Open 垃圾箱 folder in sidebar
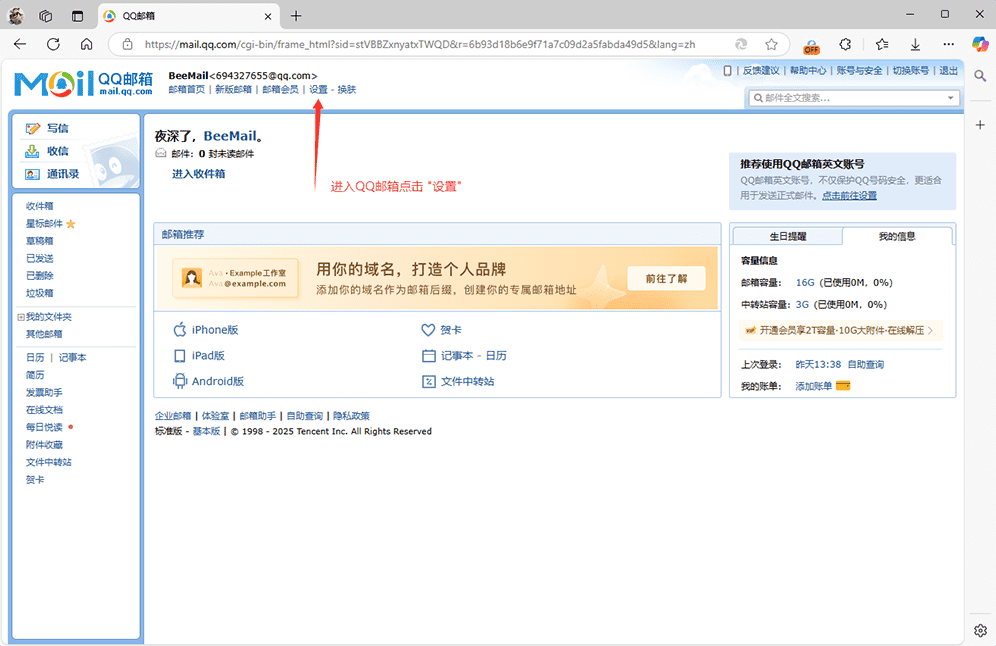The image size is (996, 646). [x=39, y=293]
